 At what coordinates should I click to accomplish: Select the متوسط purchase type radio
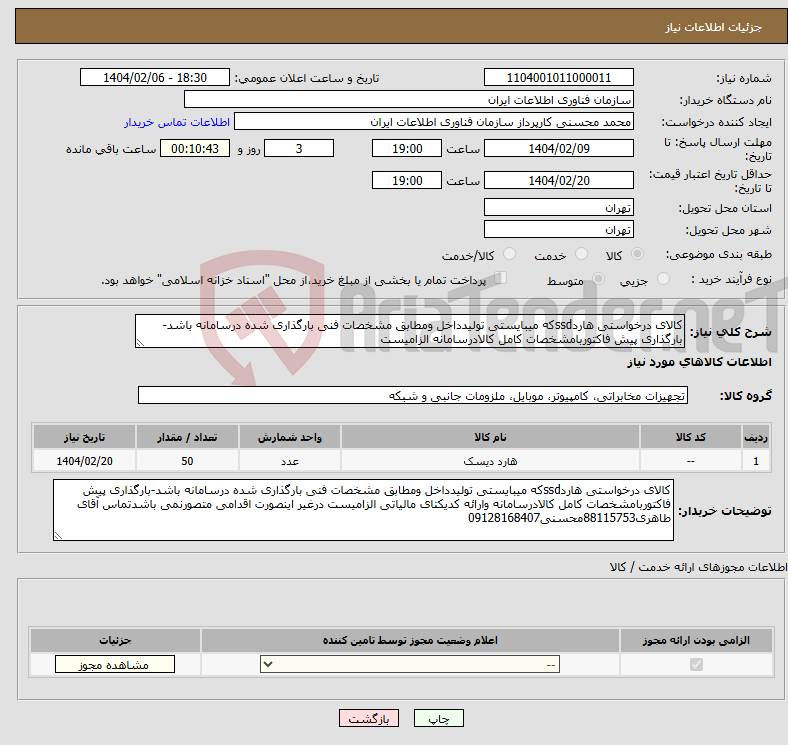click(x=599, y=279)
